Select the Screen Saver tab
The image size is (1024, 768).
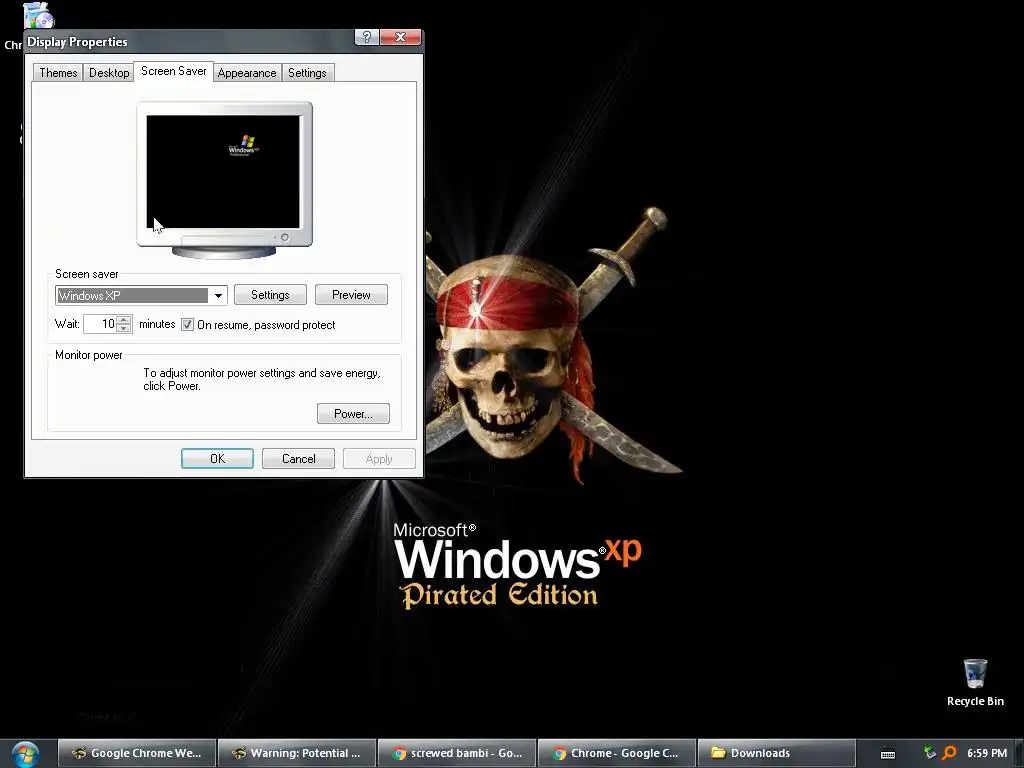click(174, 71)
